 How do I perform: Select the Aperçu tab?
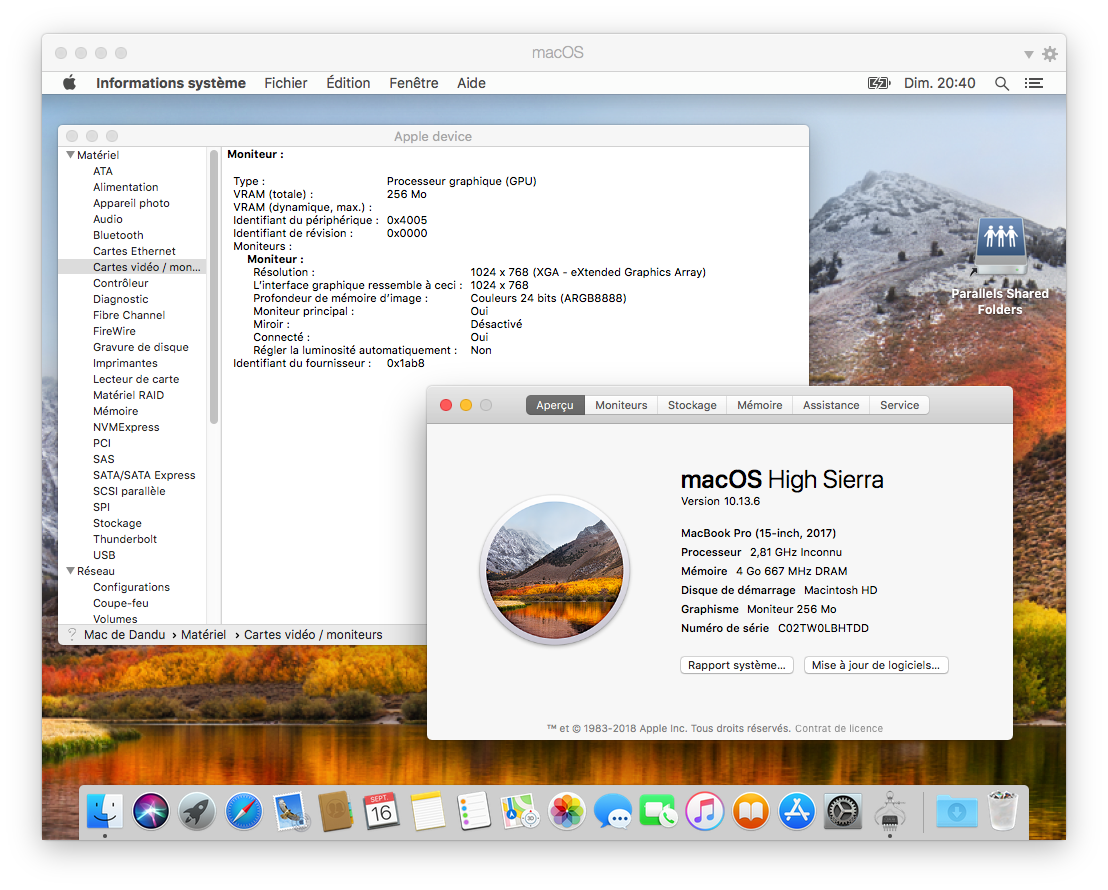555,405
